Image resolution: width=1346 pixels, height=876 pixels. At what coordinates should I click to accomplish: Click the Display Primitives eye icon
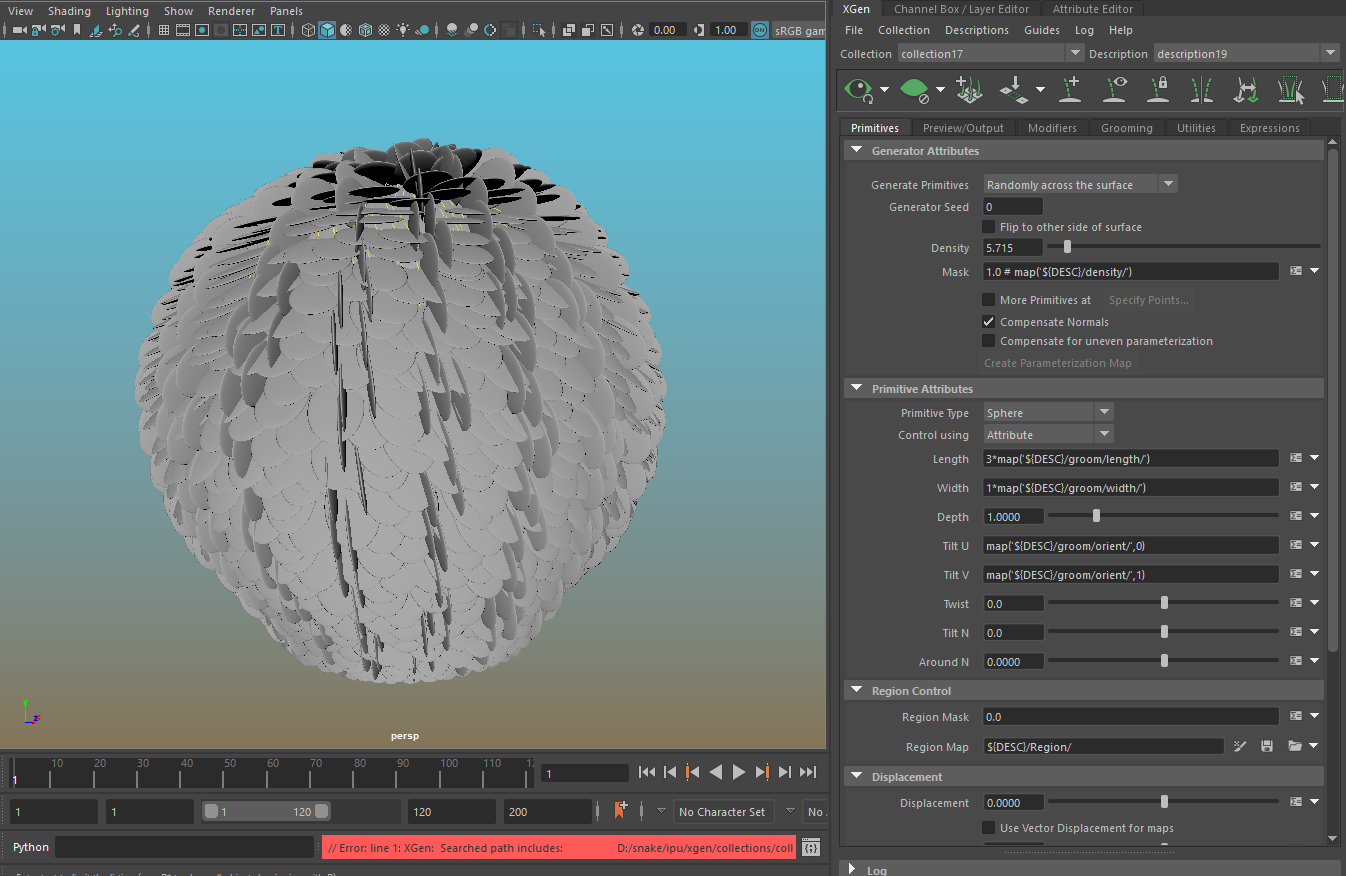(x=1118, y=89)
